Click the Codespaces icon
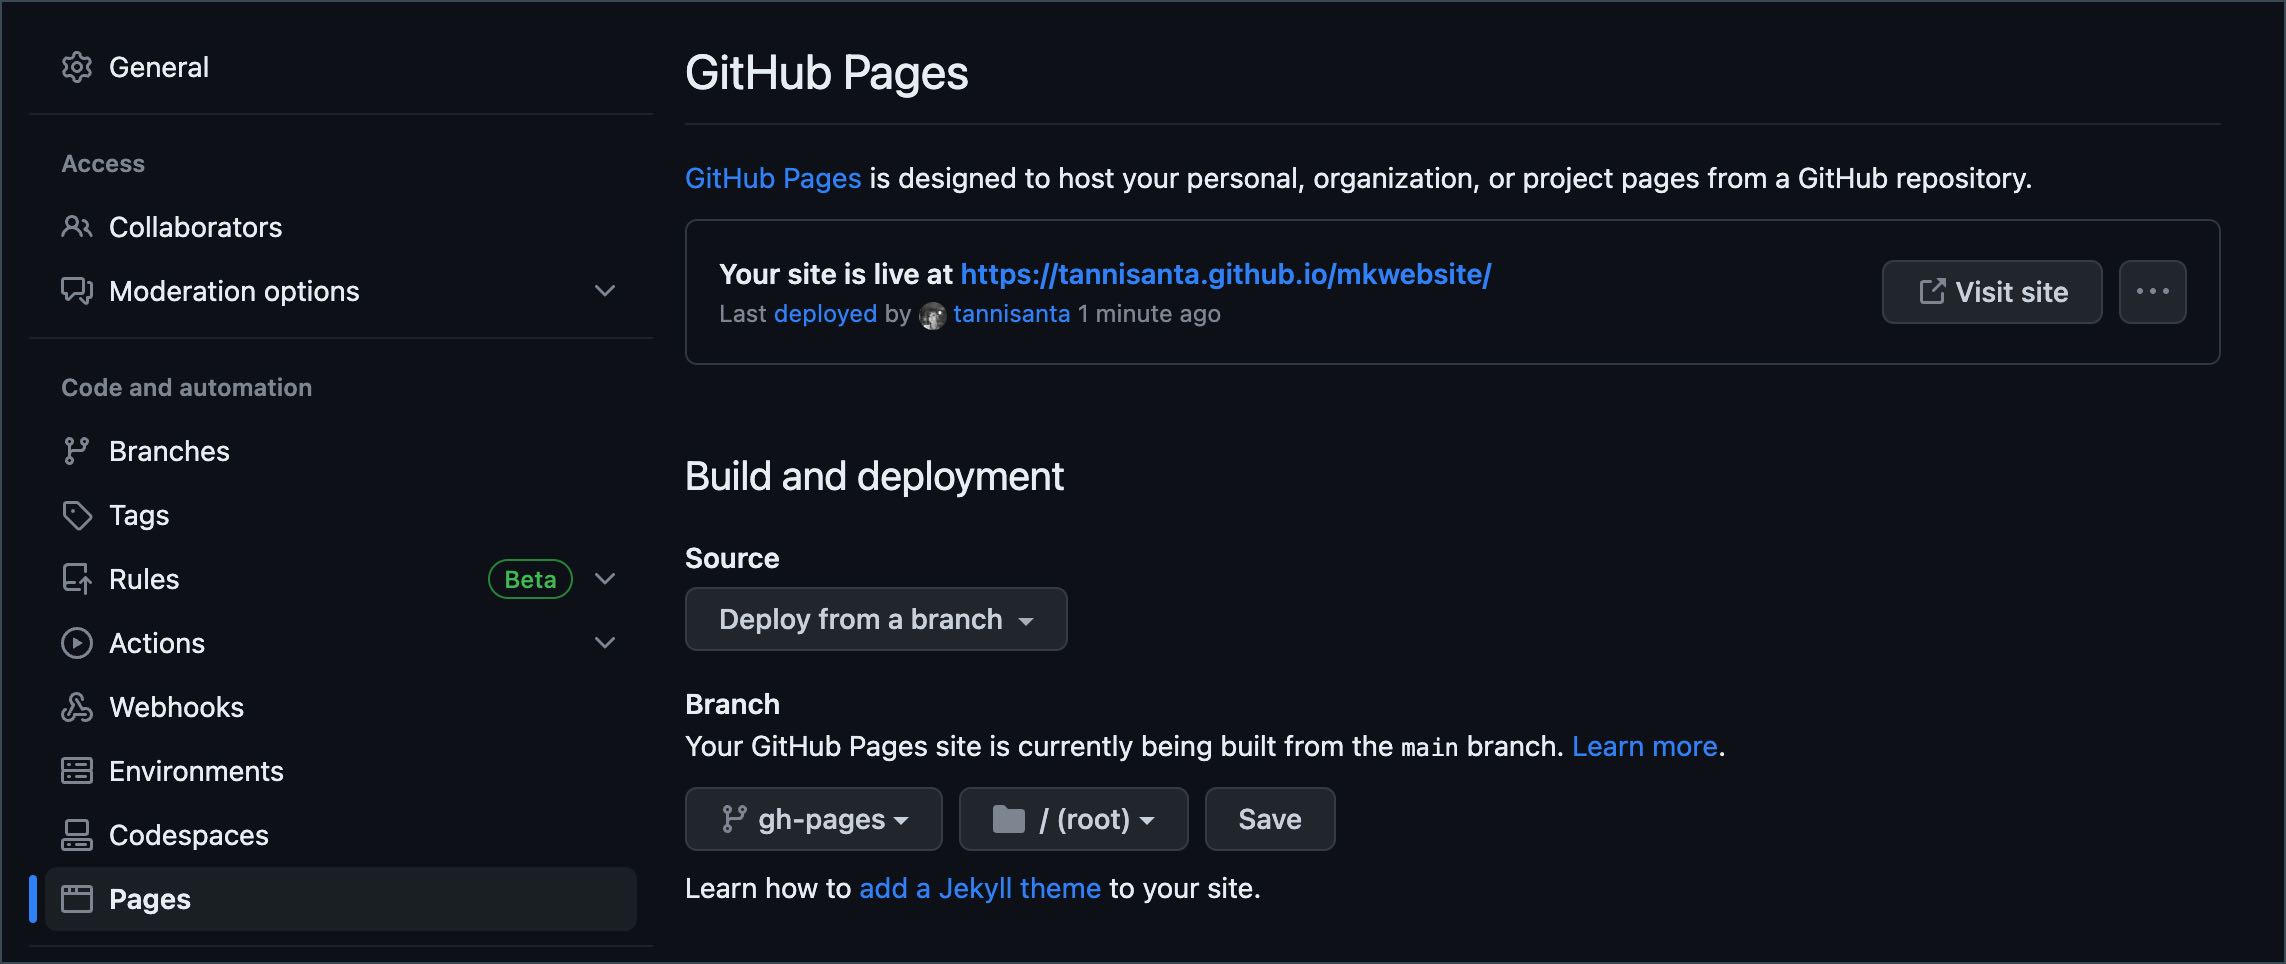 (77, 835)
